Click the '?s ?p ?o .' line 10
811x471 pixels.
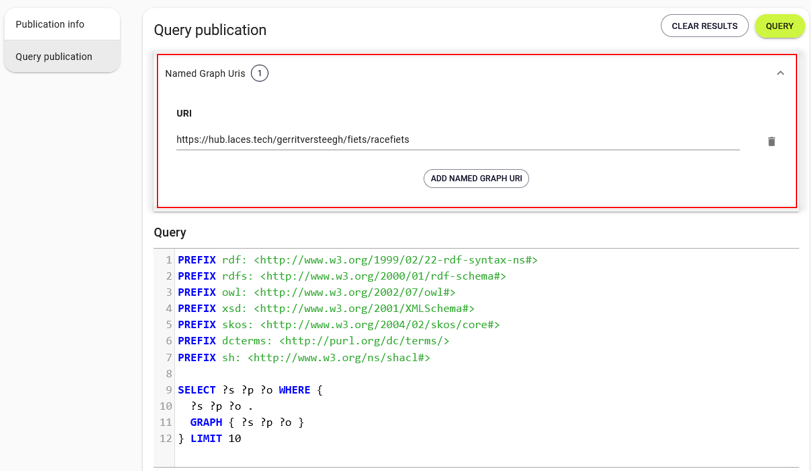(x=222, y=406)
